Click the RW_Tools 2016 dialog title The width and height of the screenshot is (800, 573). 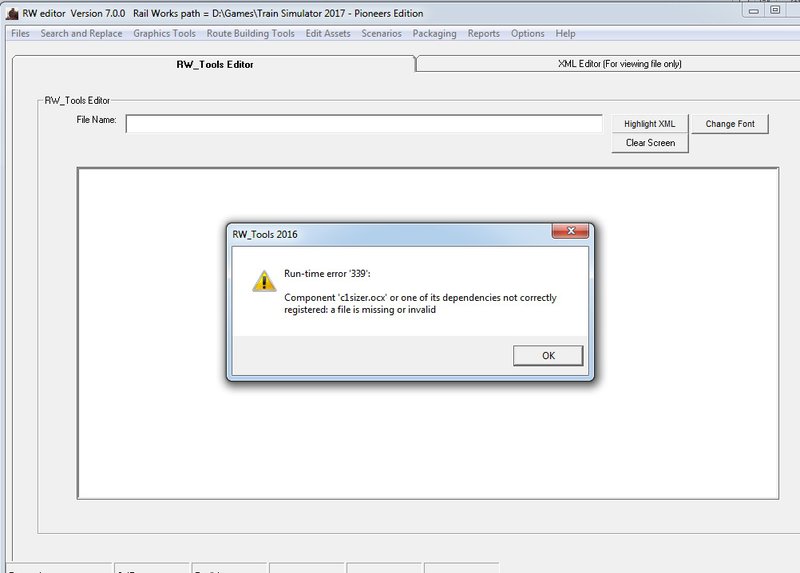[x=265, y=235]
